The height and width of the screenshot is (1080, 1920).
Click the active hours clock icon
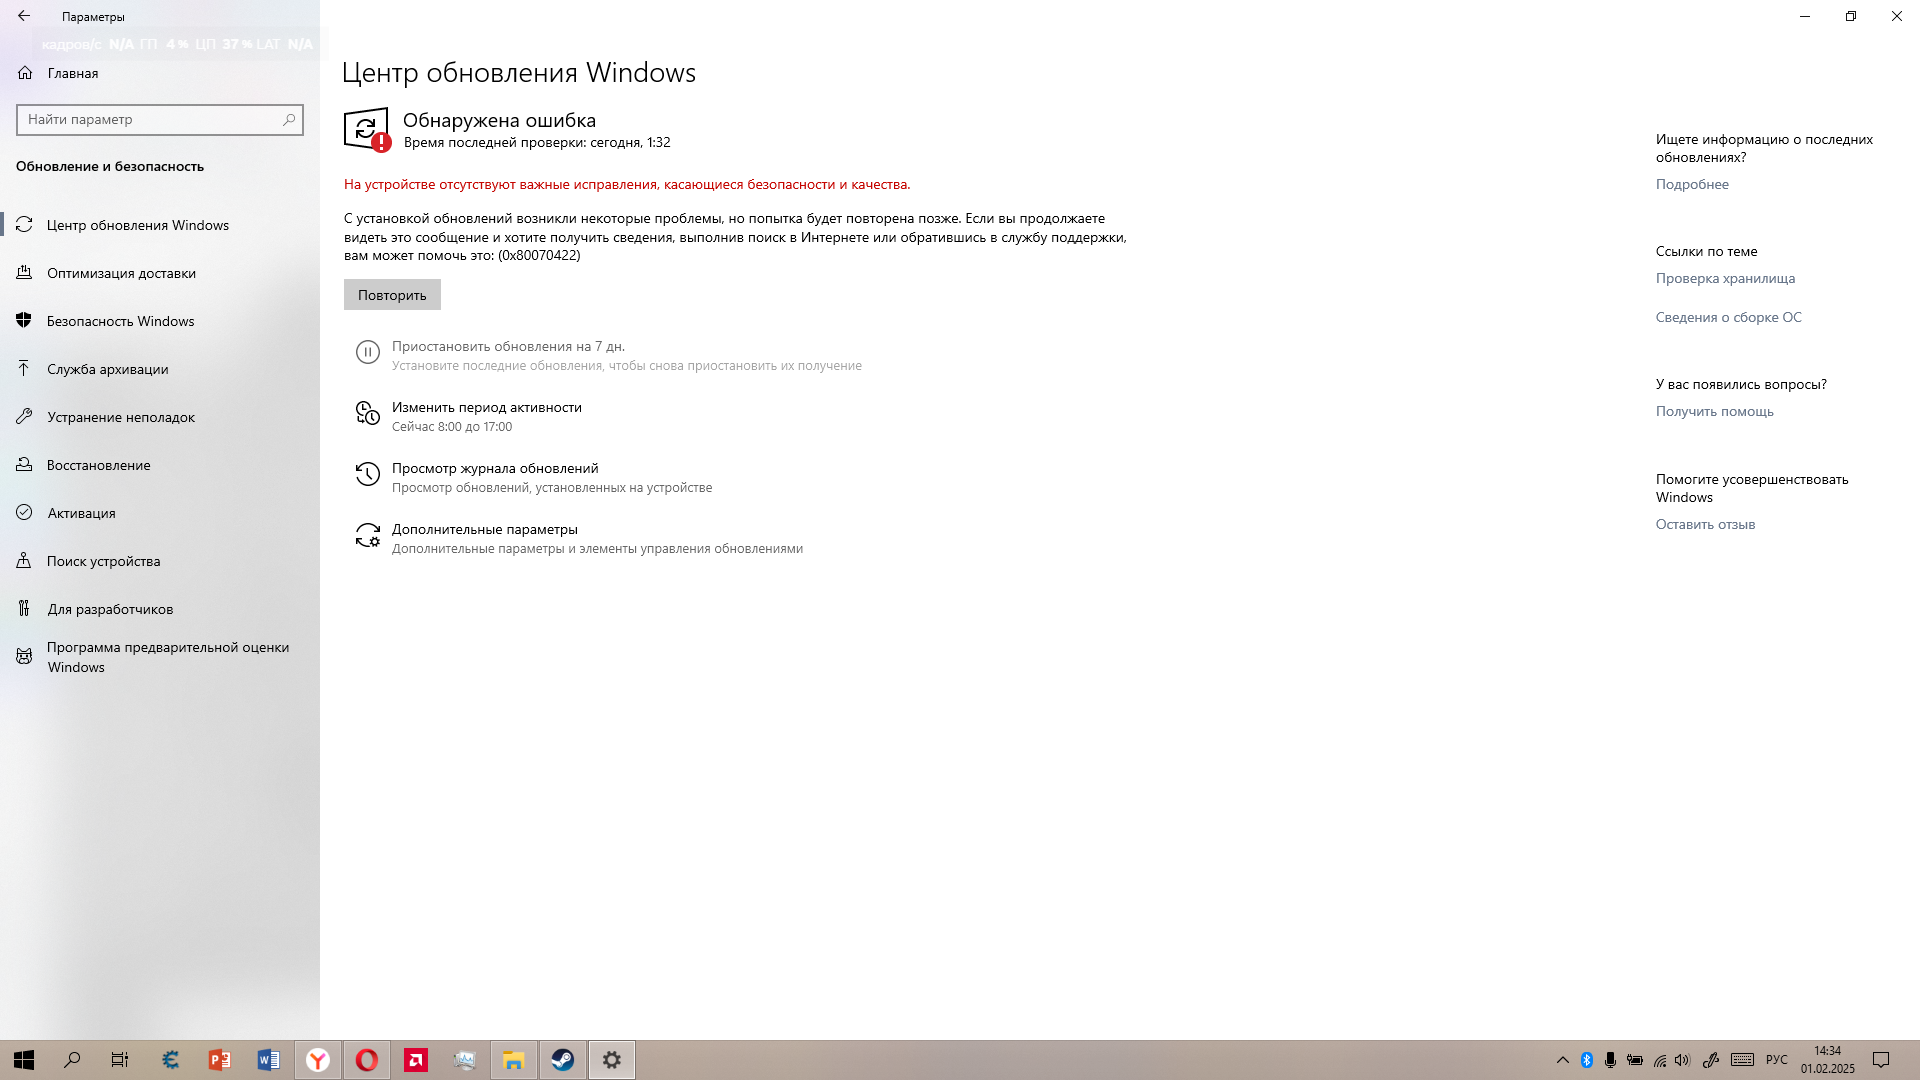368,413
